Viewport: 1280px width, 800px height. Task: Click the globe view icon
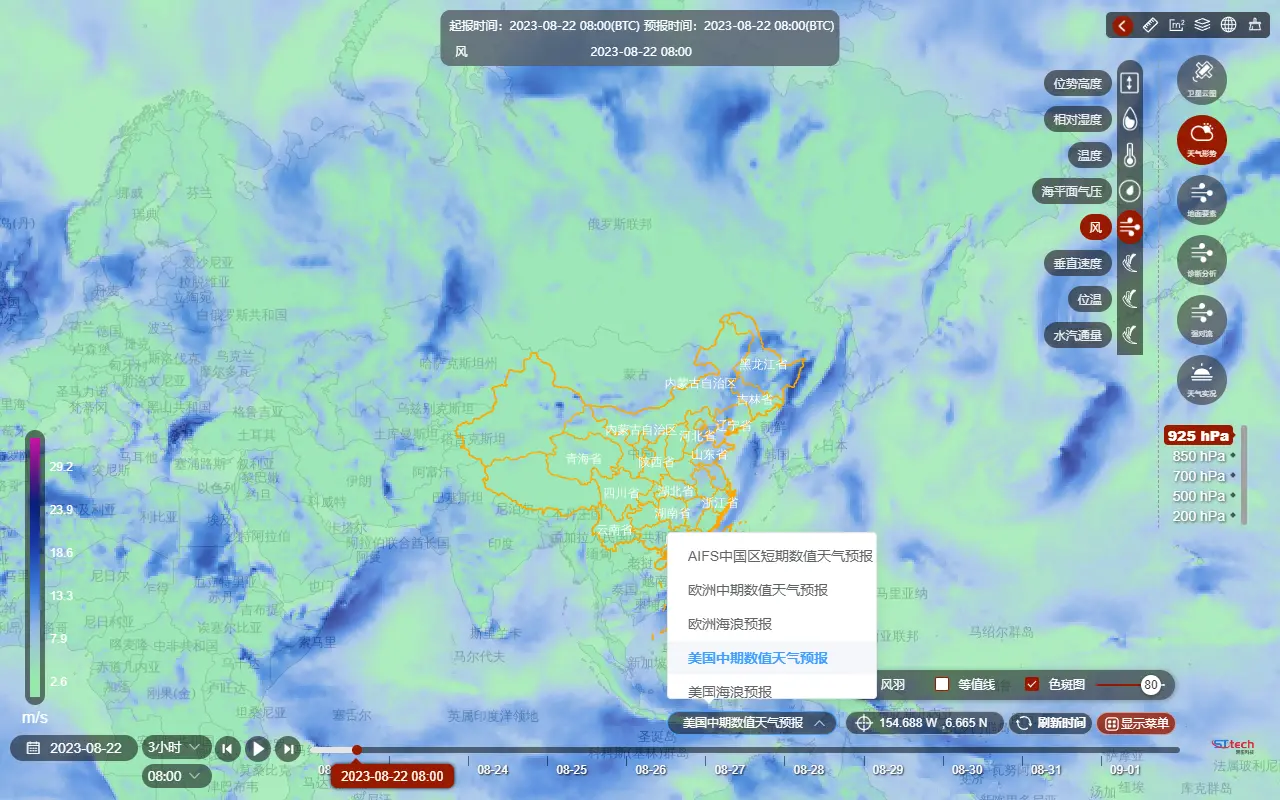coord(1229,25)
